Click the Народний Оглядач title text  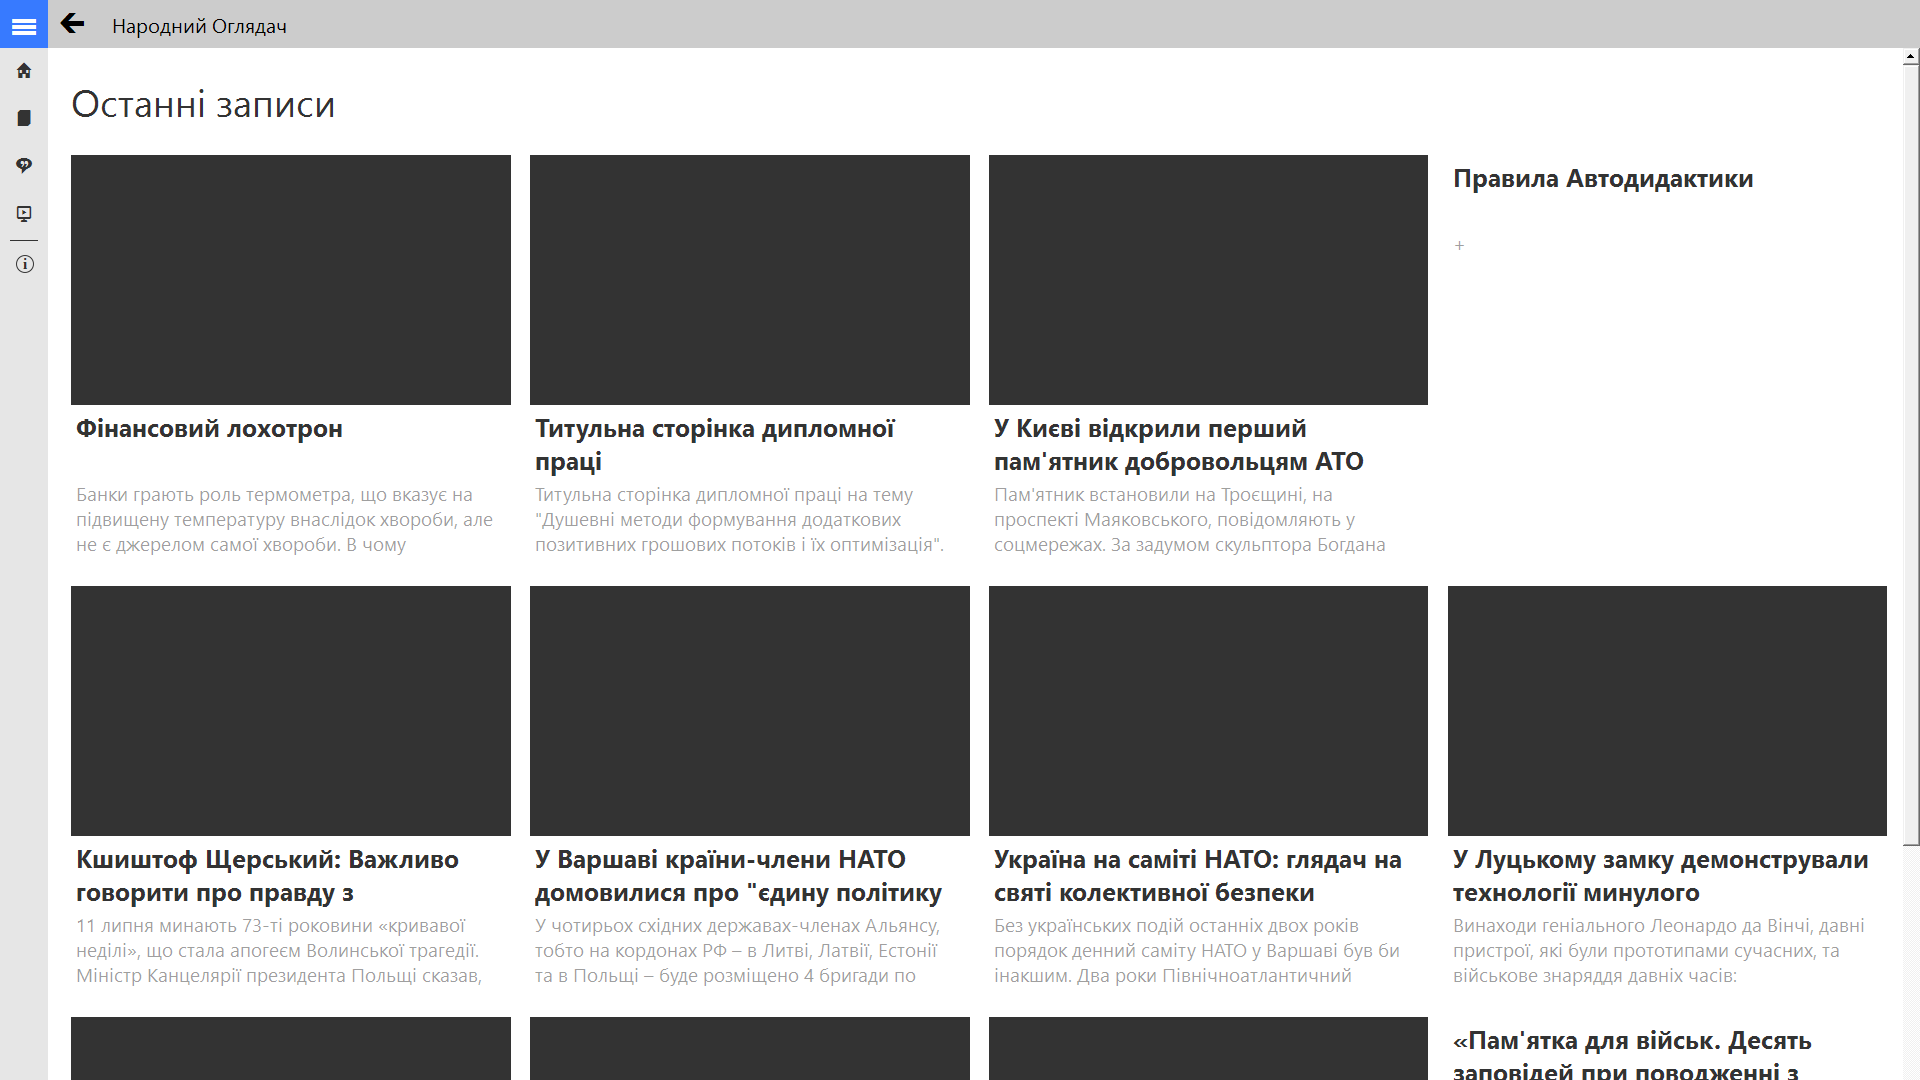tap(199, 26)
